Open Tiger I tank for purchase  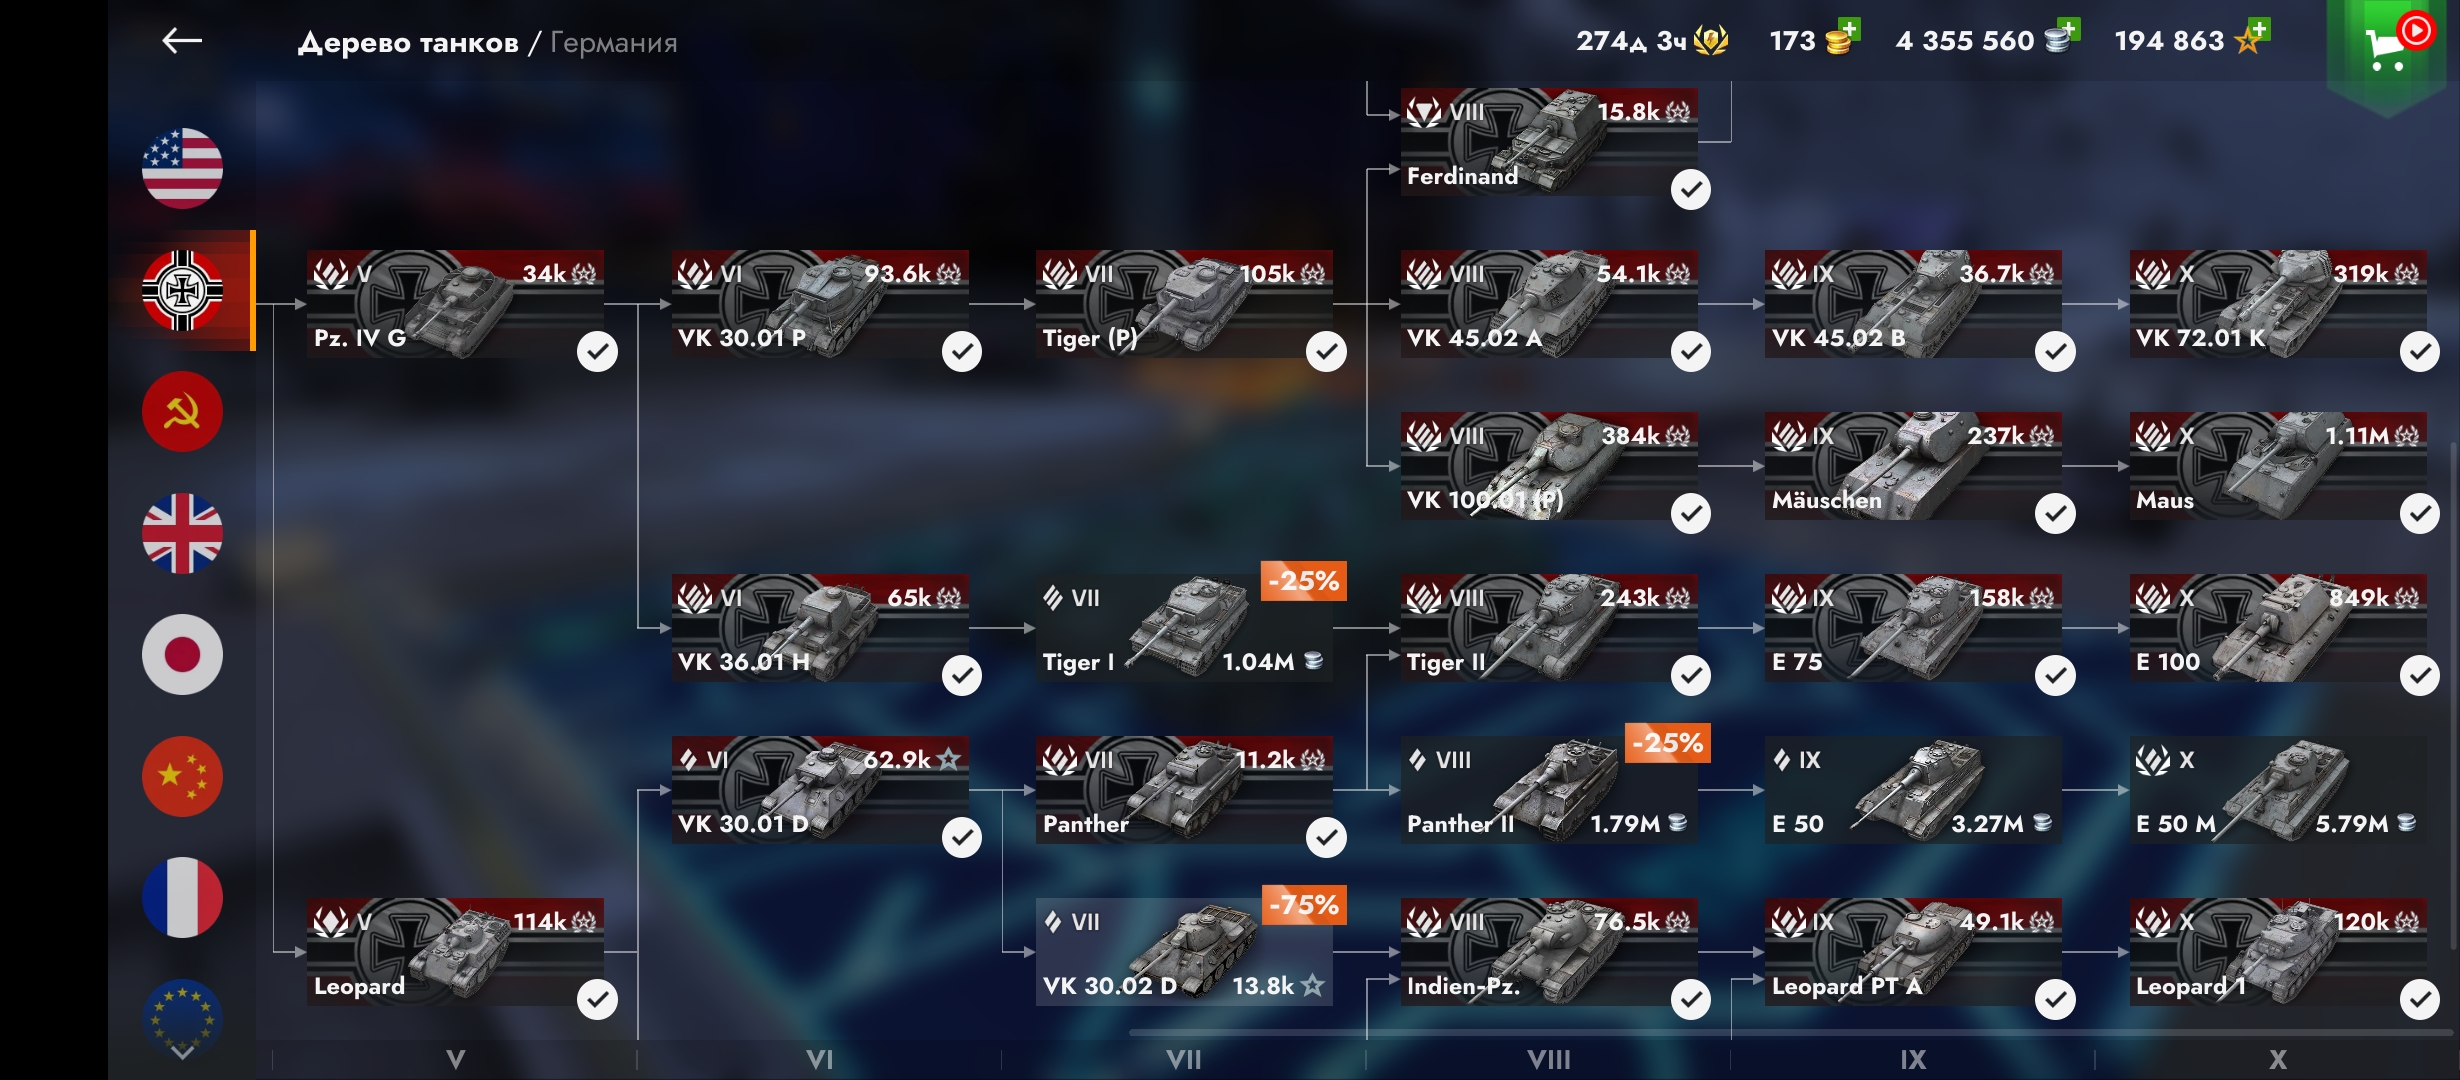tap(1184, 629)
